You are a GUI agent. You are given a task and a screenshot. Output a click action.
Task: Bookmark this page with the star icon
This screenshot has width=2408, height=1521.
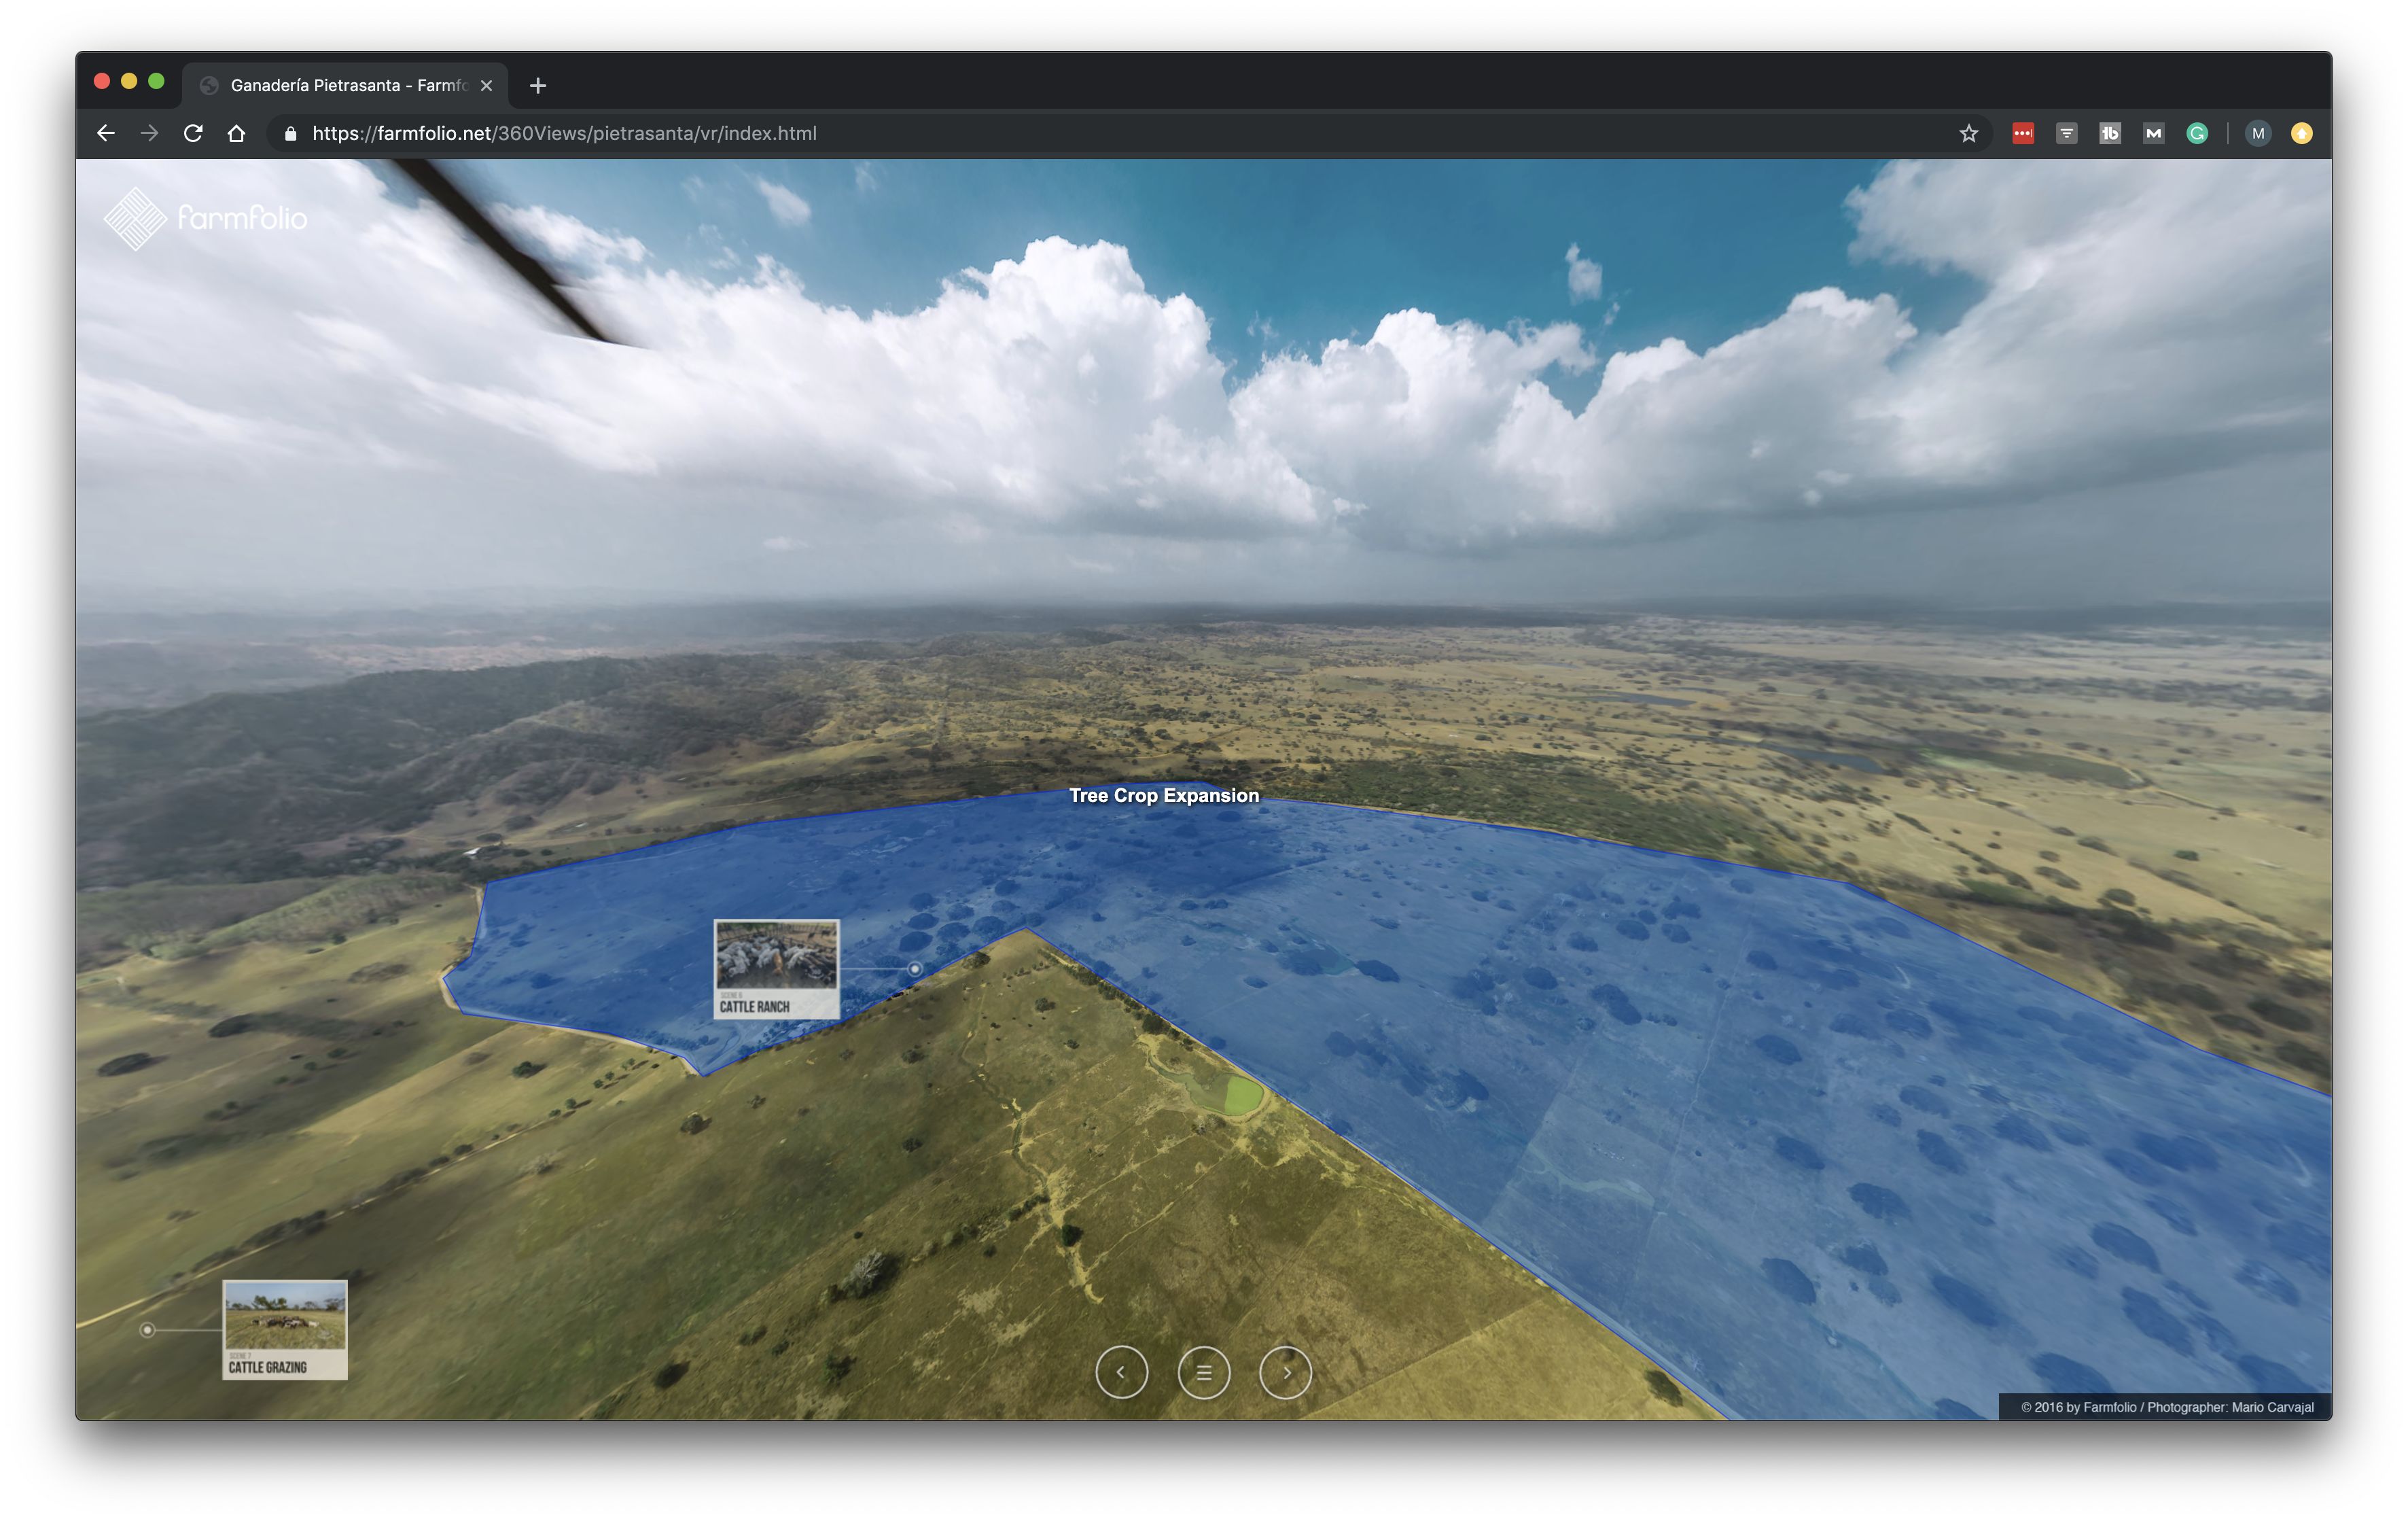pos(1968,133)
